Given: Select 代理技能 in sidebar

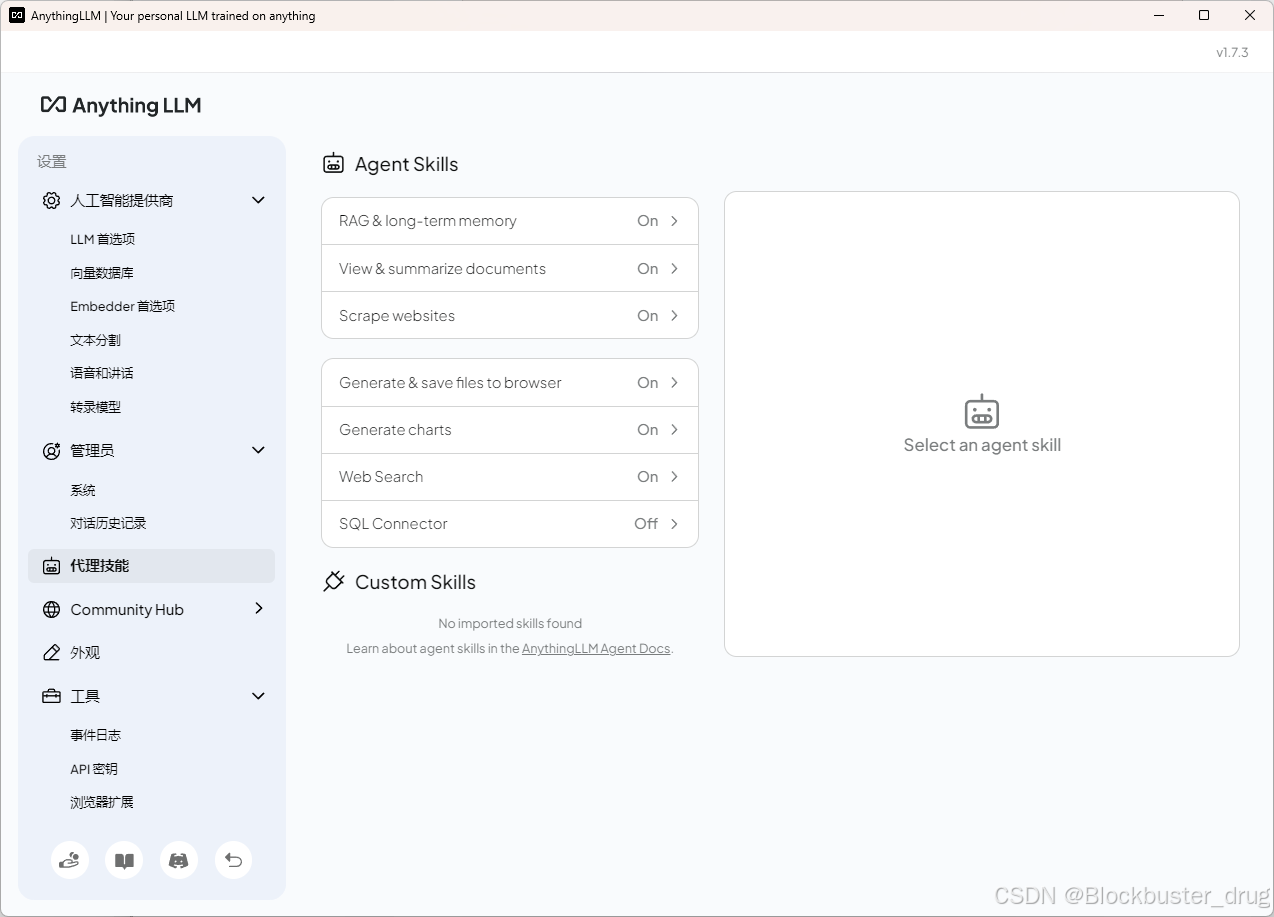Looking at the screenshot, I should coord(151,566).
